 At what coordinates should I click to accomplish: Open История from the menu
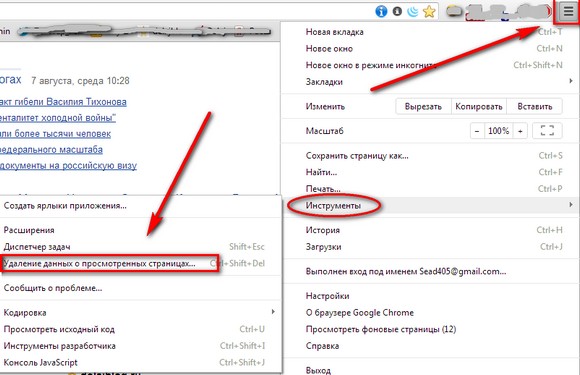tap(431, 230)
